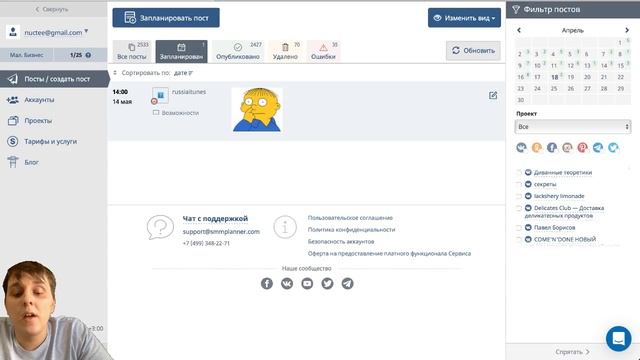Click the info circle icon in footer
640x360 pixels.
point(285,227)
